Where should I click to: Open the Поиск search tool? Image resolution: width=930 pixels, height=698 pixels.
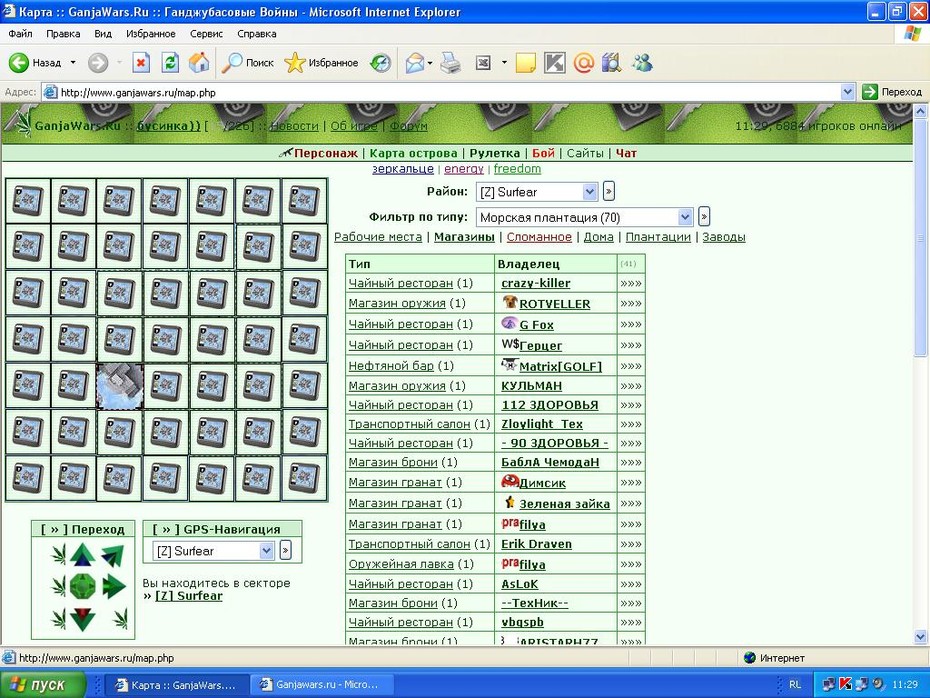click(247, 62)
